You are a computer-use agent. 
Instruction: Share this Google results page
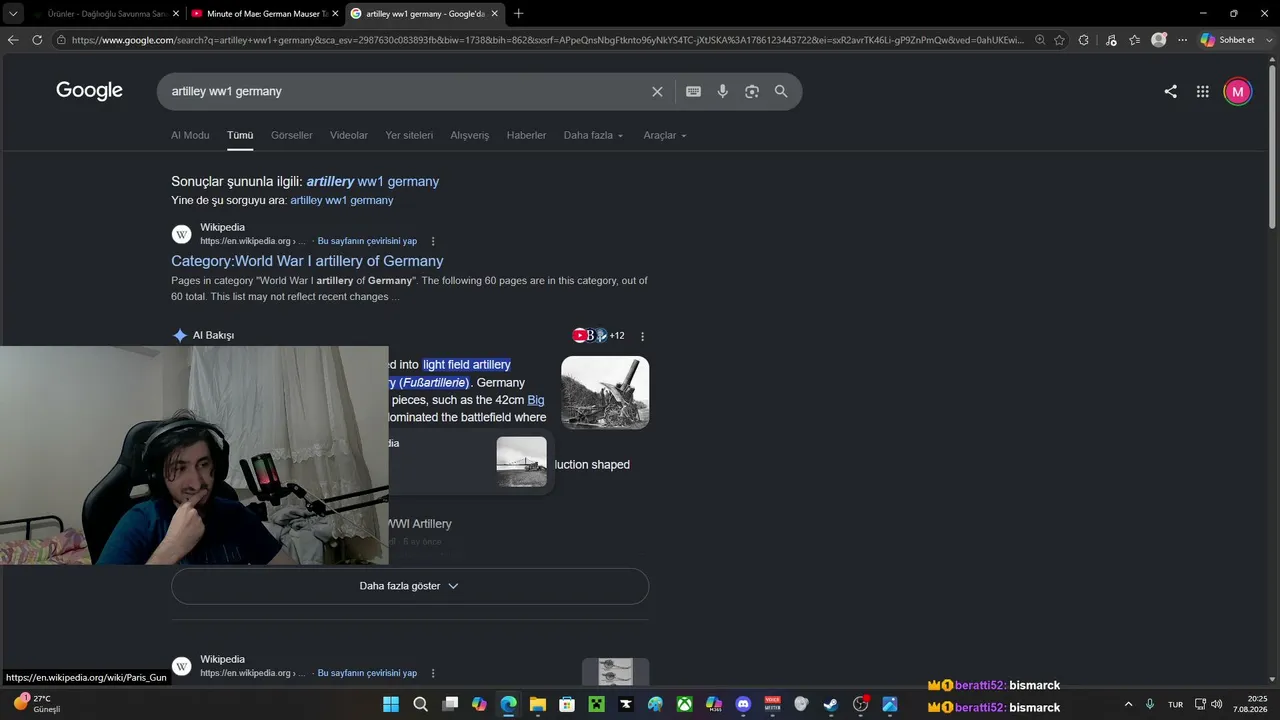coord(1170,92)
